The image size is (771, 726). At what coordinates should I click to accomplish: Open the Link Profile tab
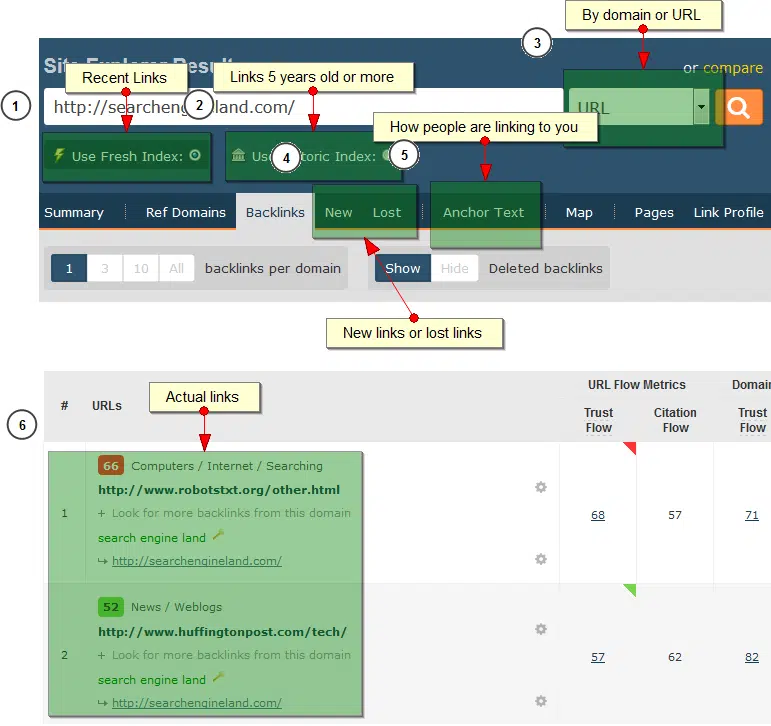pyautogui.click(x=728, y=212)
